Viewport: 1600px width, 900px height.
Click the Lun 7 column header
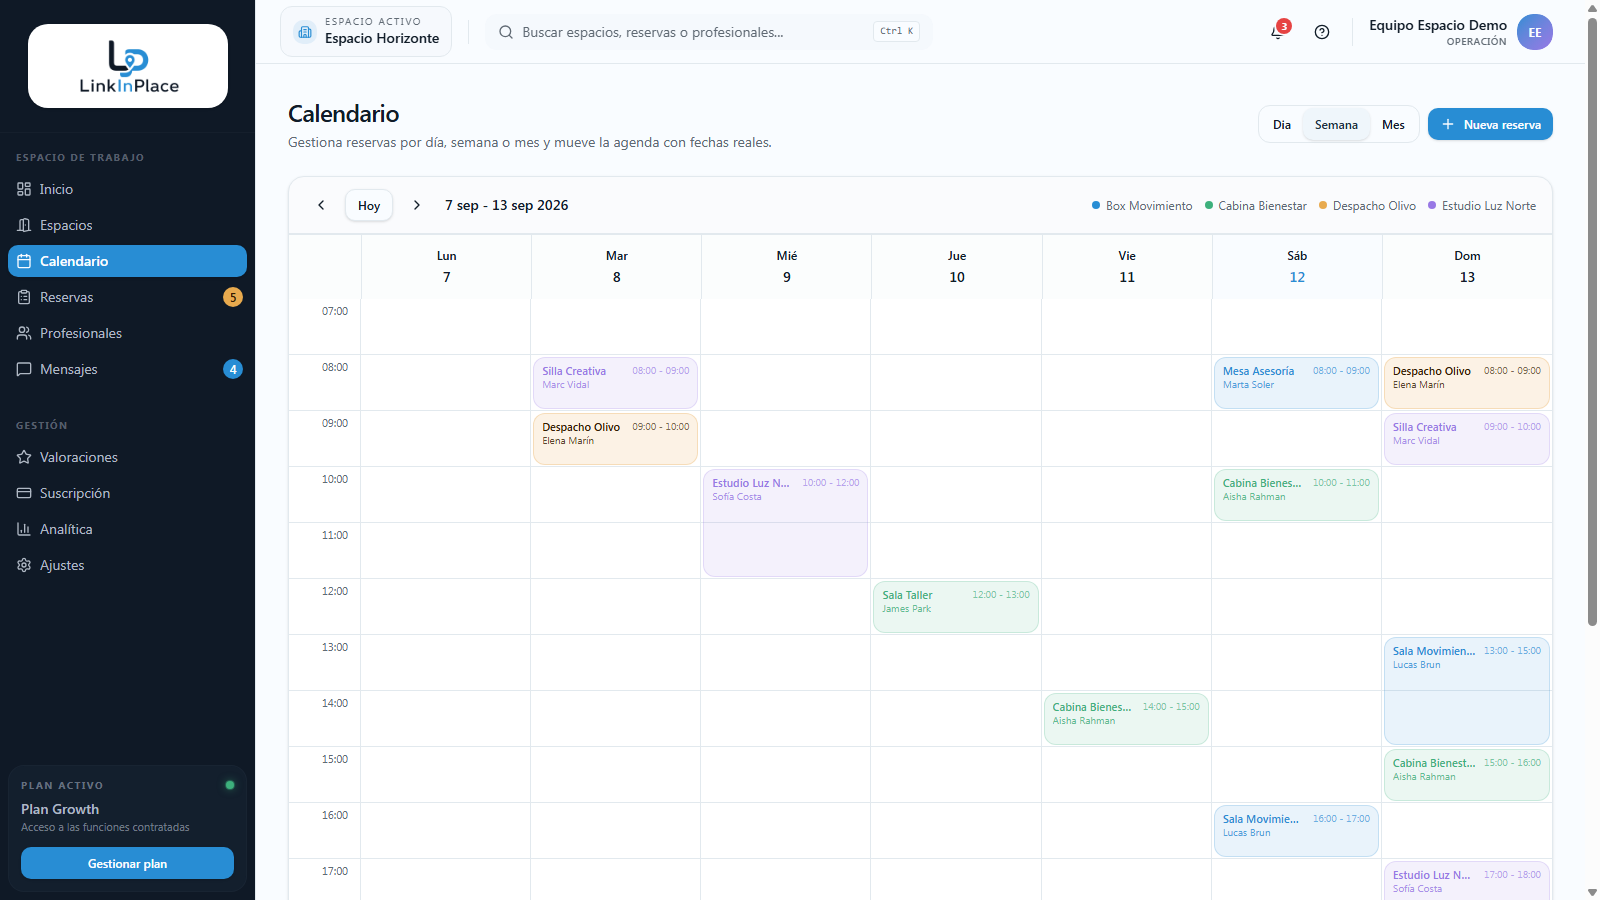(x=446, y=267)
